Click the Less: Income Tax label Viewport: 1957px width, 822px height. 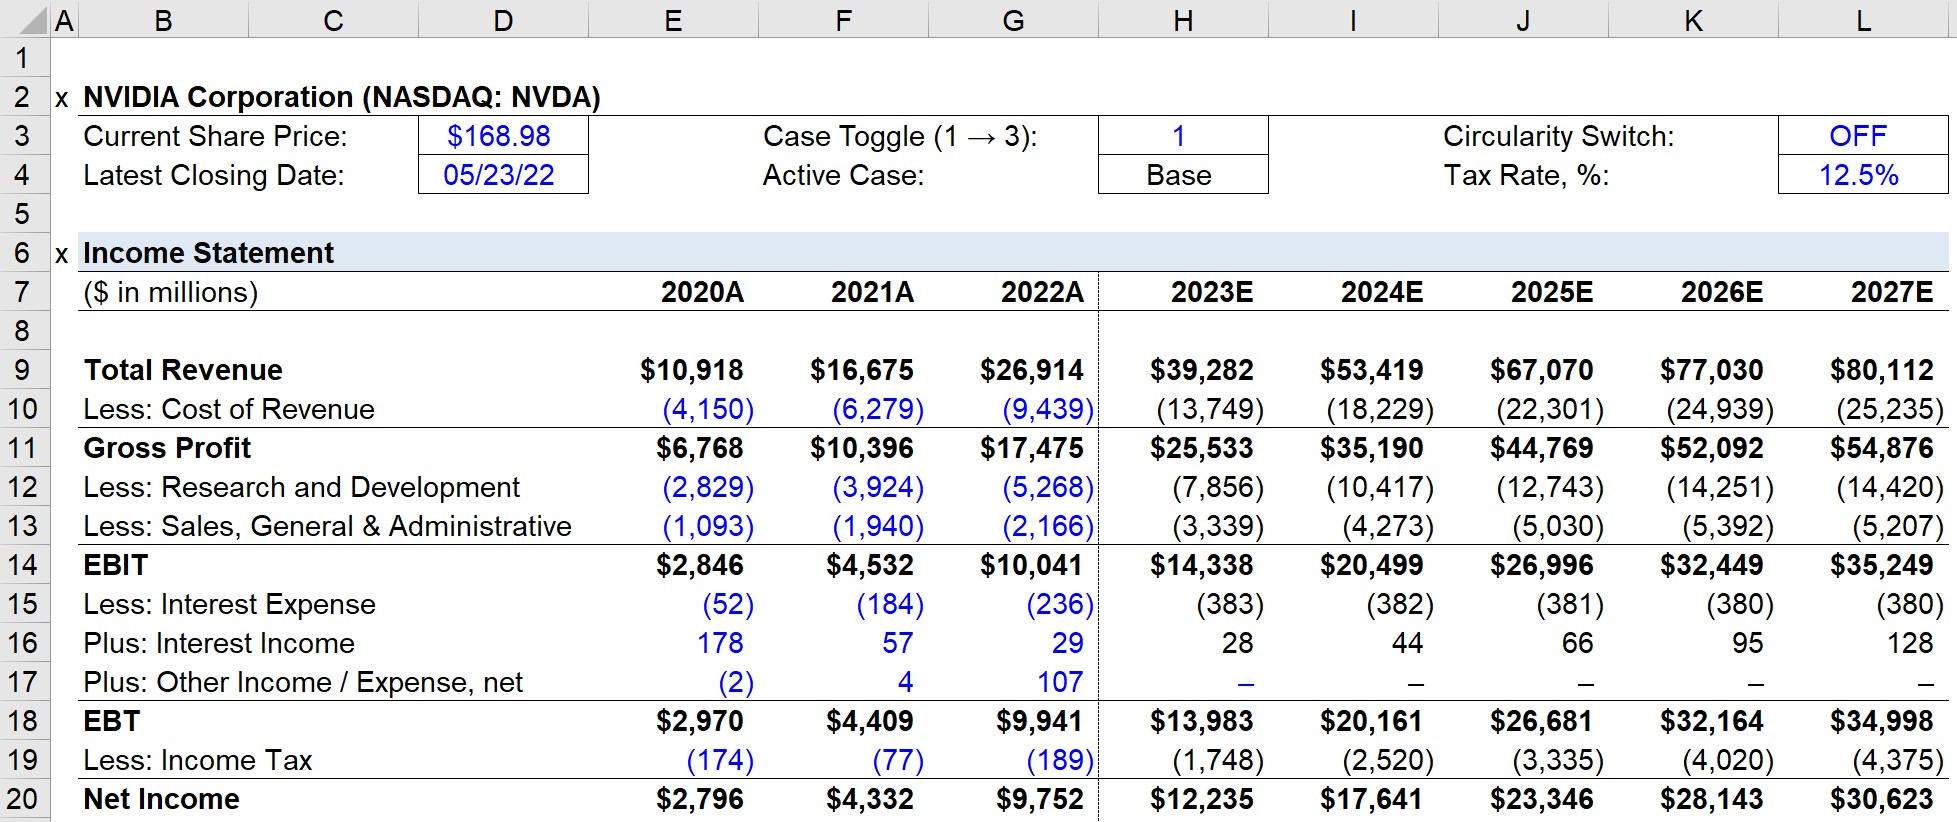[198, 760]
